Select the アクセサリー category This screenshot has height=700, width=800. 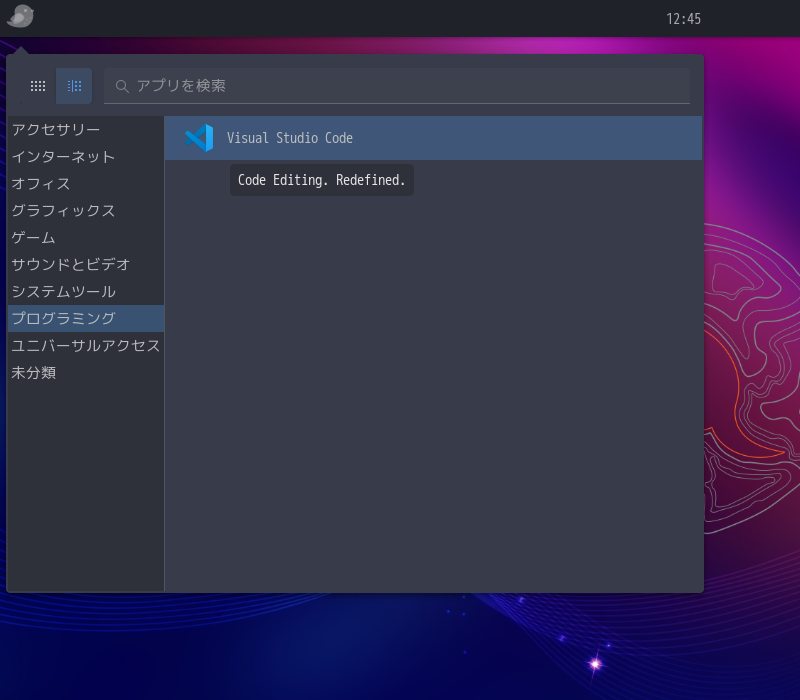[86, 130]
